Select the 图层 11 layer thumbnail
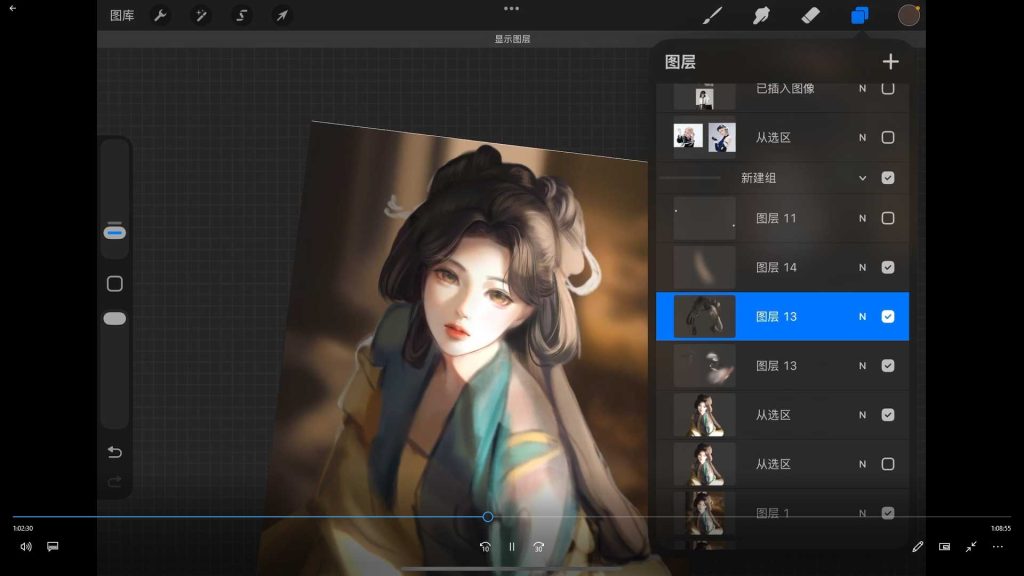The image size is (1024, 576). pos(704,218)
